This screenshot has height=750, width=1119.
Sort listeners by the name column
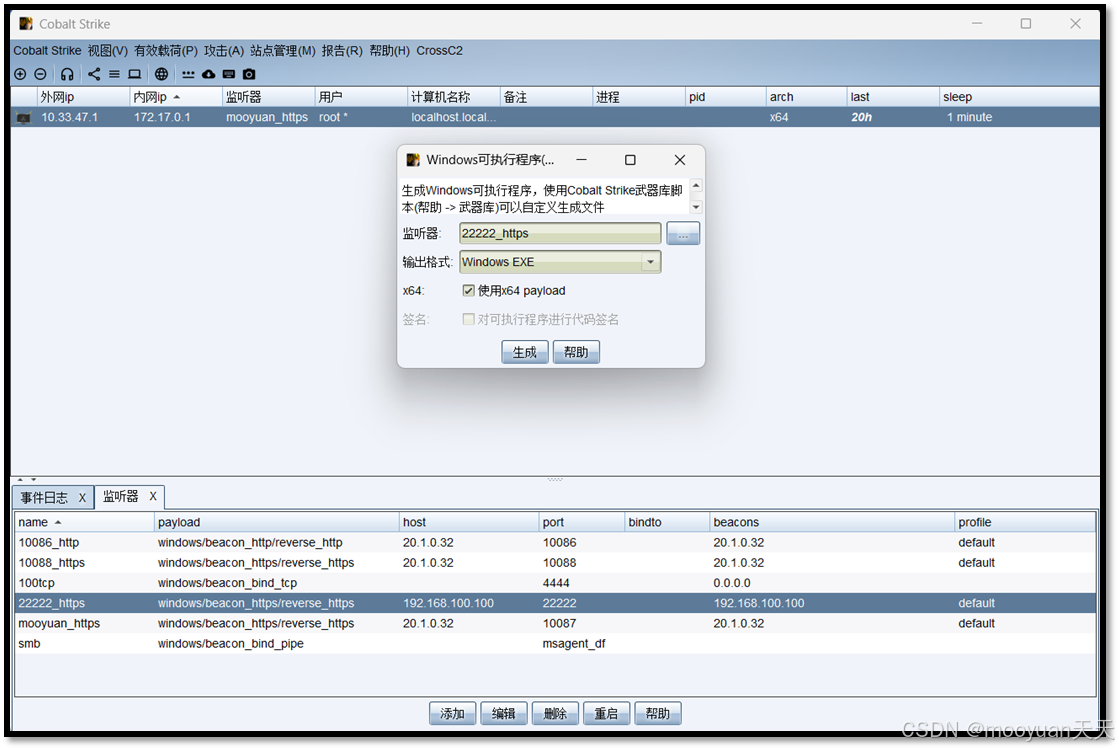point(84,522)
